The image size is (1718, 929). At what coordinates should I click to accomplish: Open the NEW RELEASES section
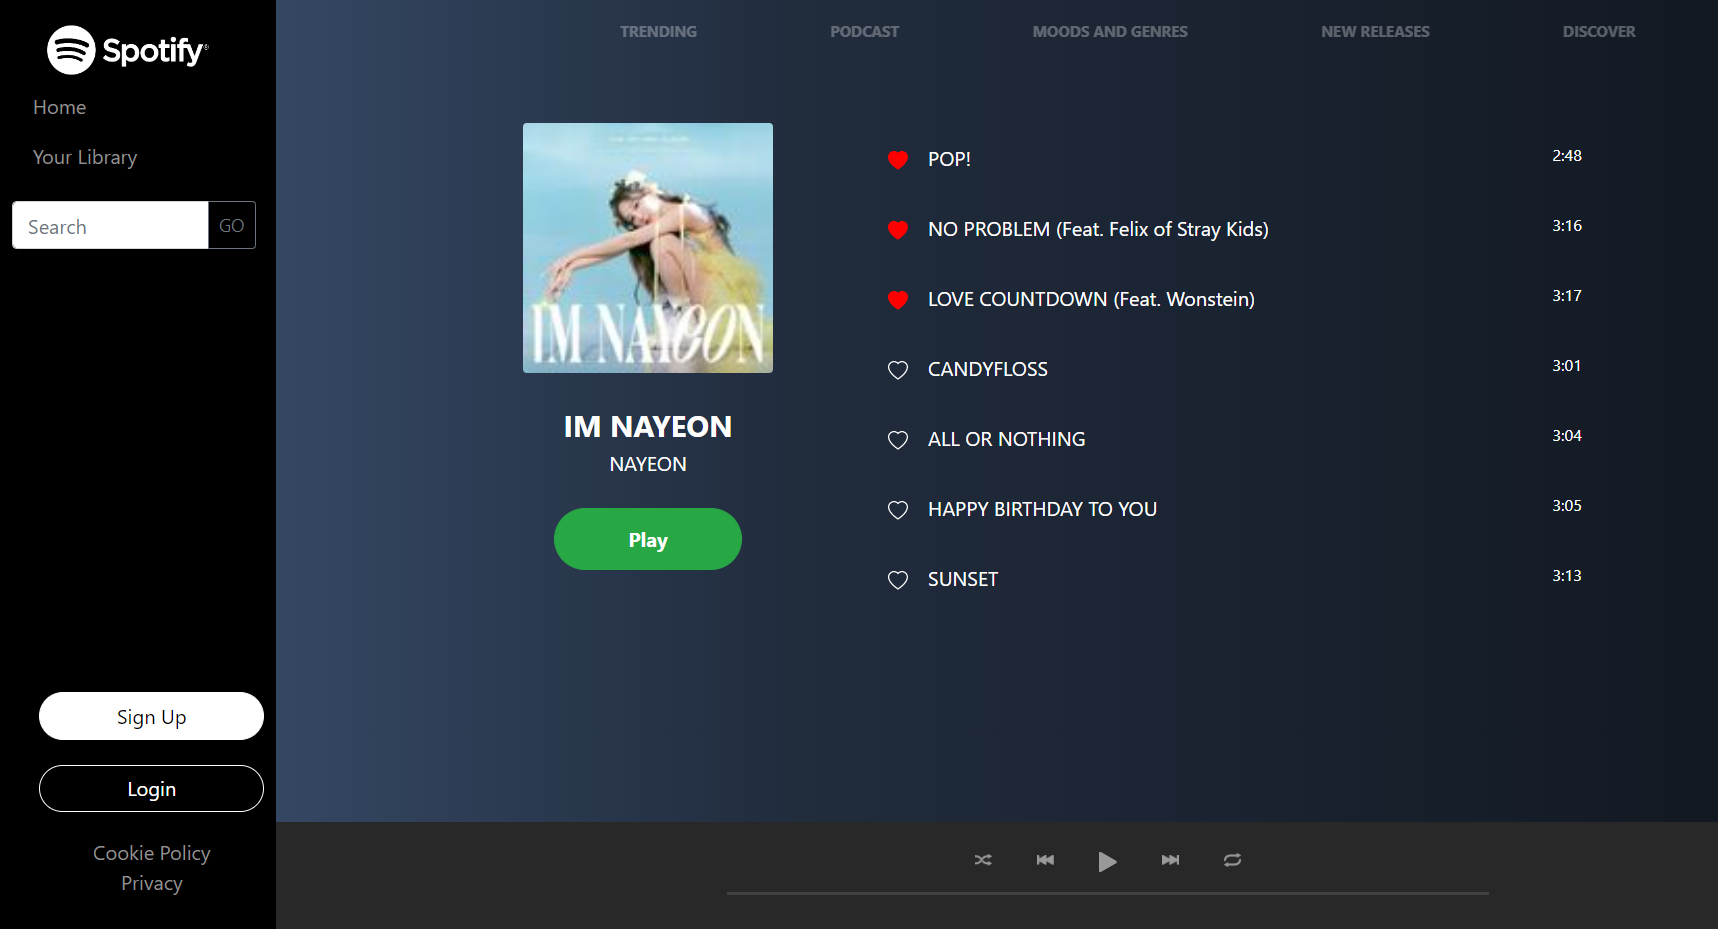click(1375, 31)
